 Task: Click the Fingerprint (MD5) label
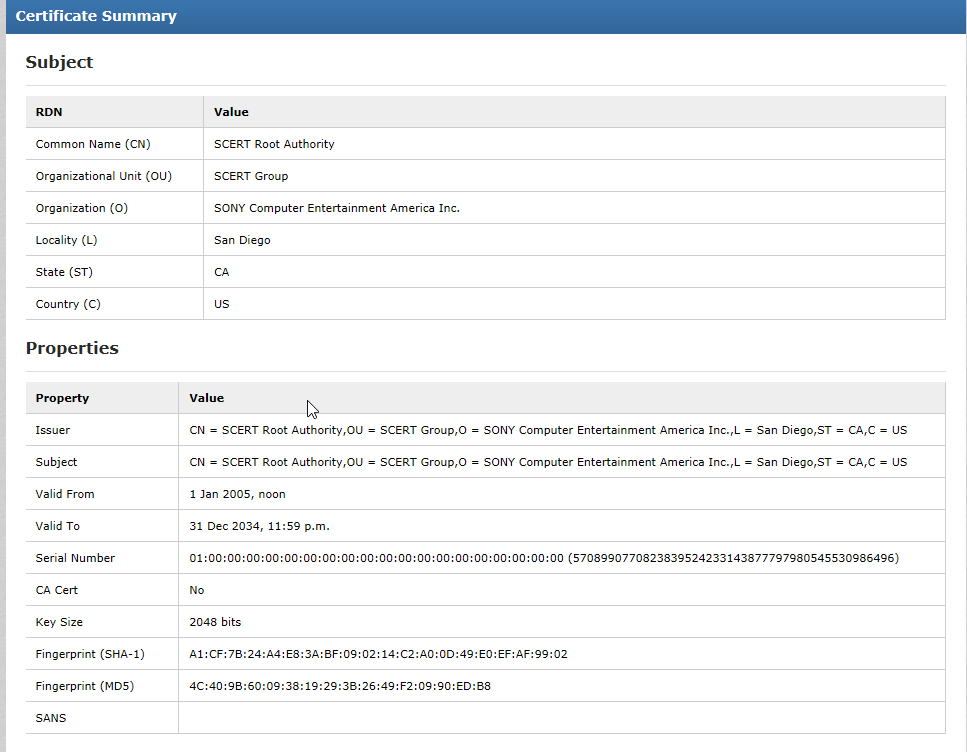[x=84, y=687]
